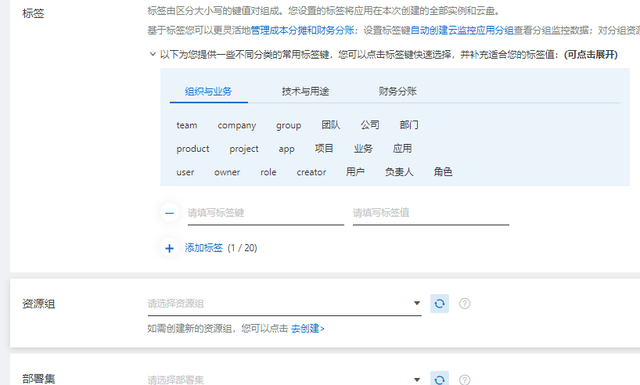The height and width of the screenshot is (385, 640).
Task: Focus the 请填写标签值 input field
Action: 431,213
